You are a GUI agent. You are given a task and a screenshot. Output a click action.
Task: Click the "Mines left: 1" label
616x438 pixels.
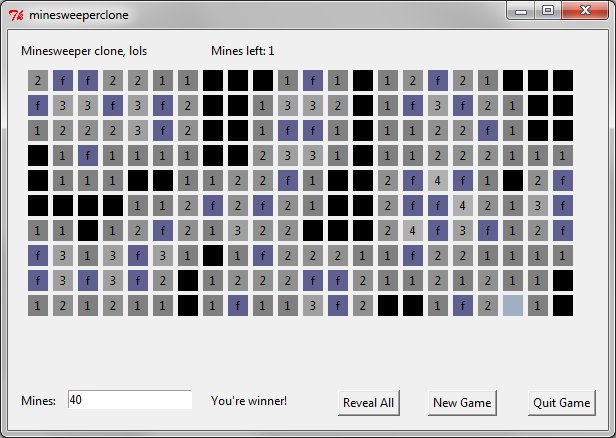(242, 51)
